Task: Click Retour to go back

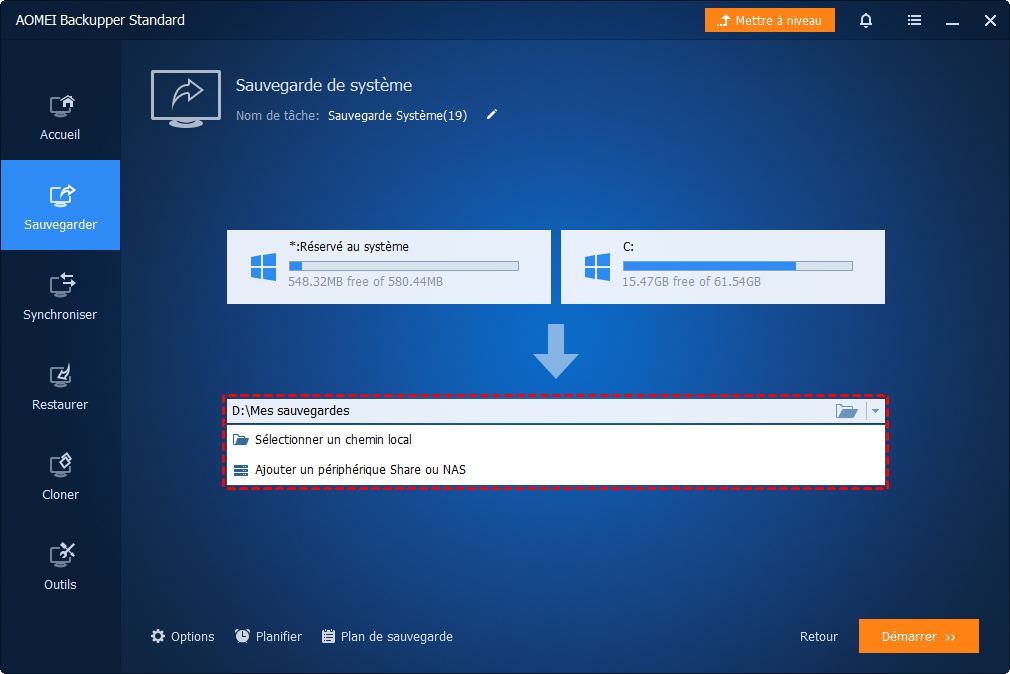Action: point(819,637)
